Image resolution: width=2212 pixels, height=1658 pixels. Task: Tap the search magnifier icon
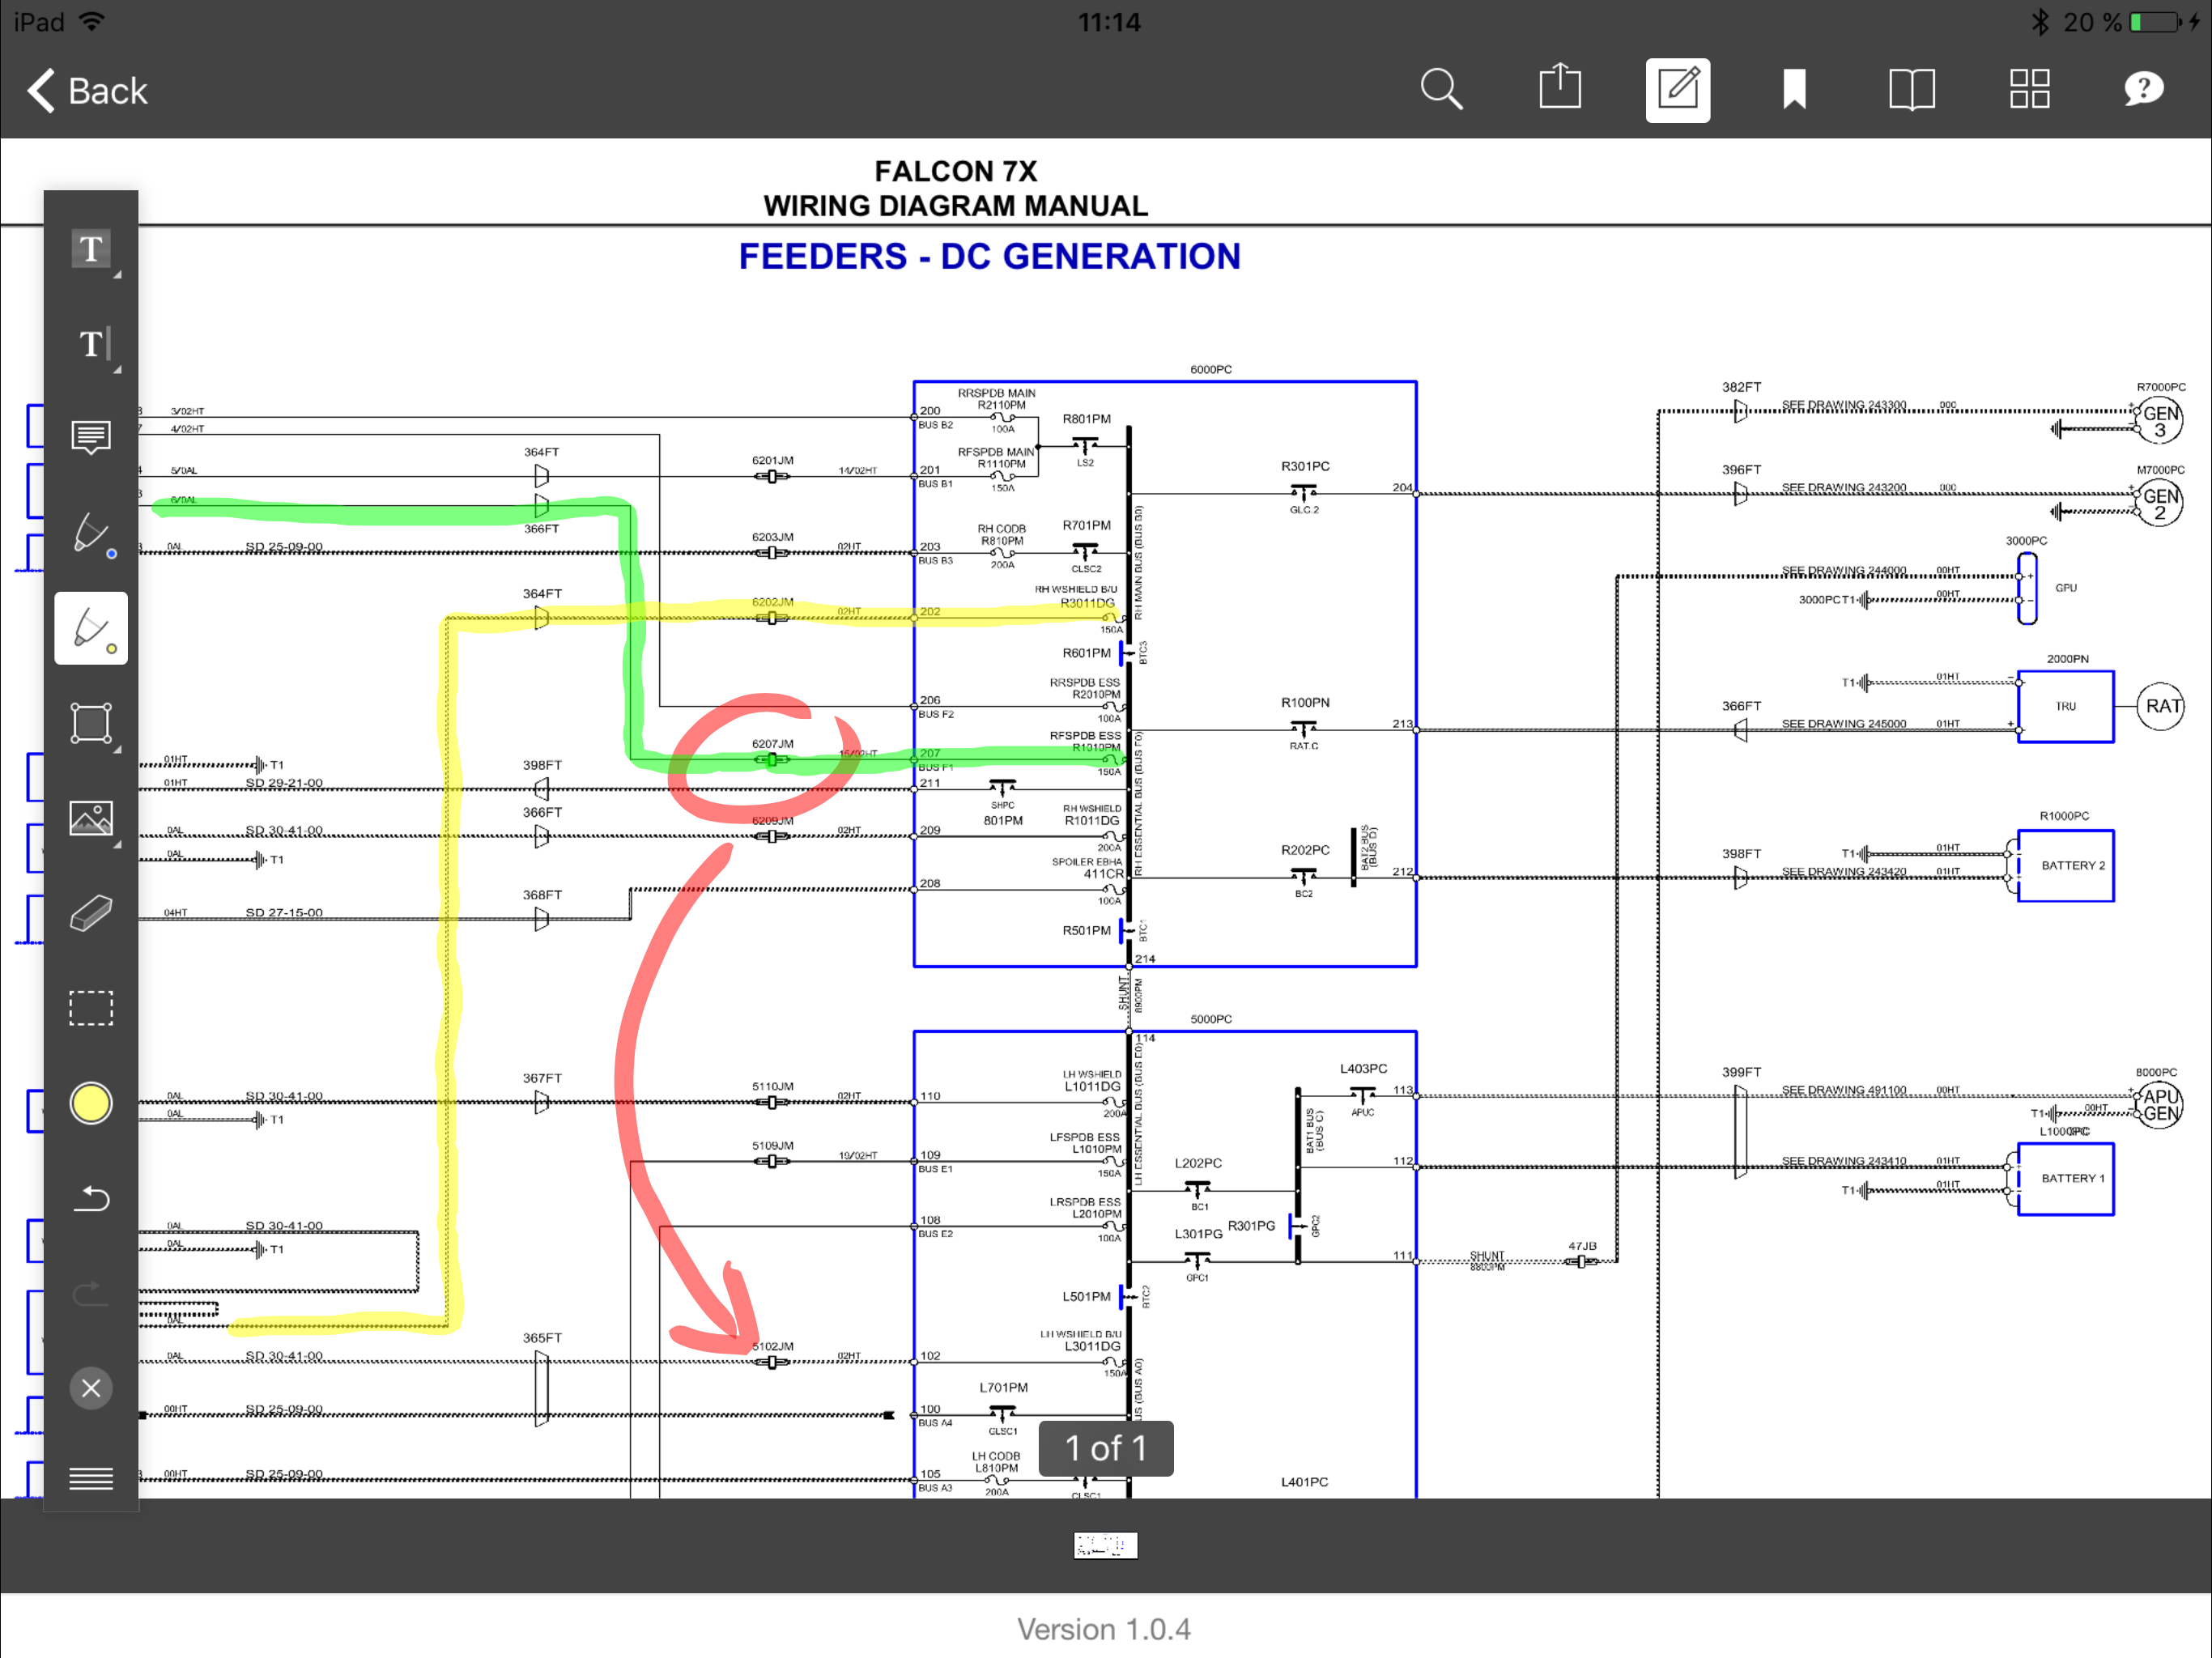1441,90
